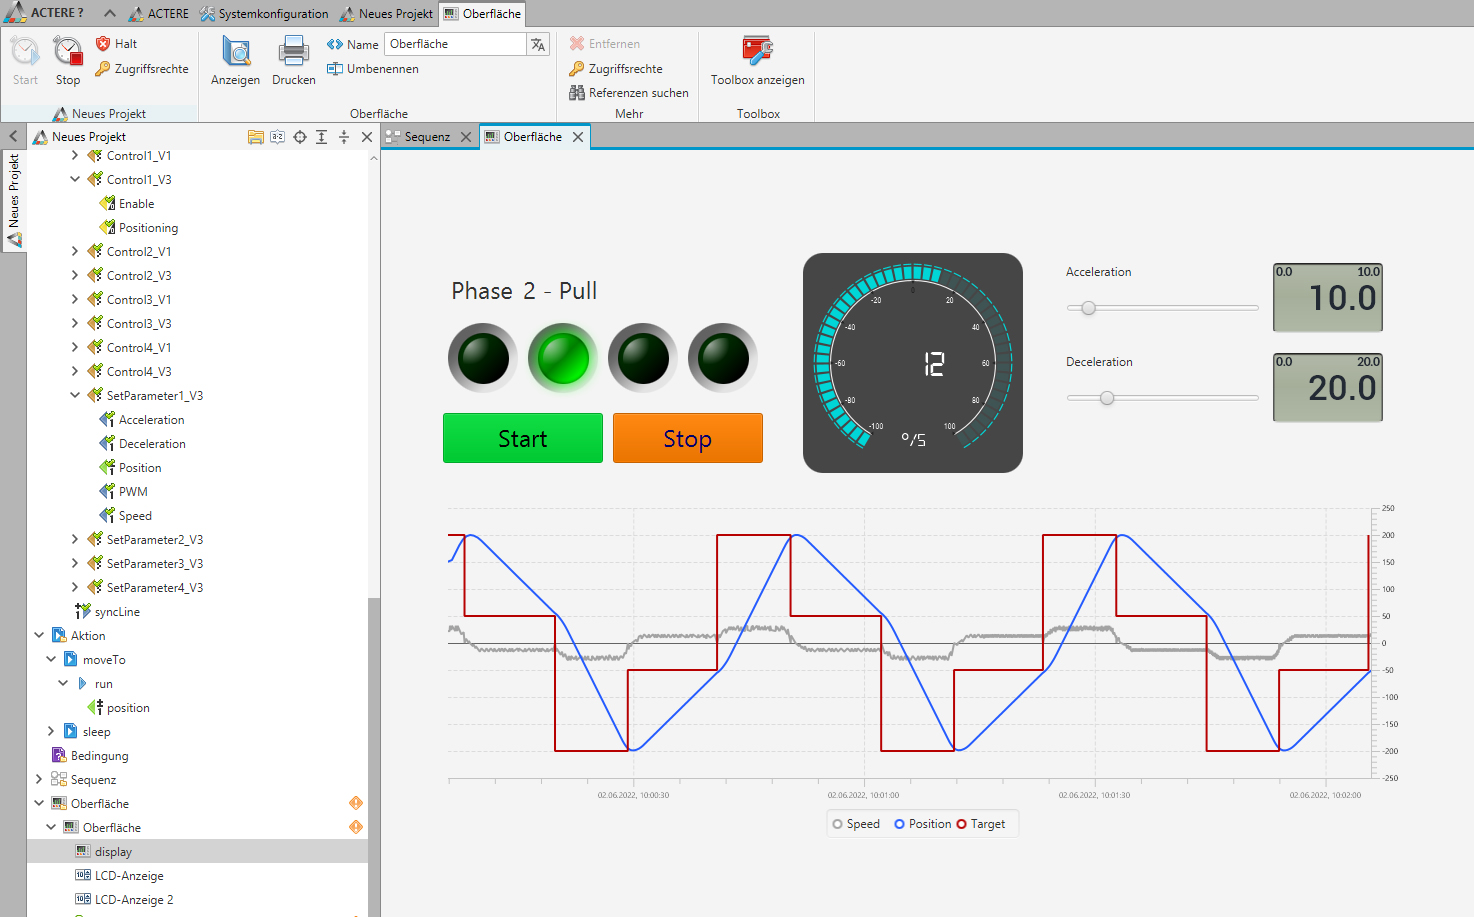
Task: Click the translate icon beside Name field
Action: click(538, 44)
